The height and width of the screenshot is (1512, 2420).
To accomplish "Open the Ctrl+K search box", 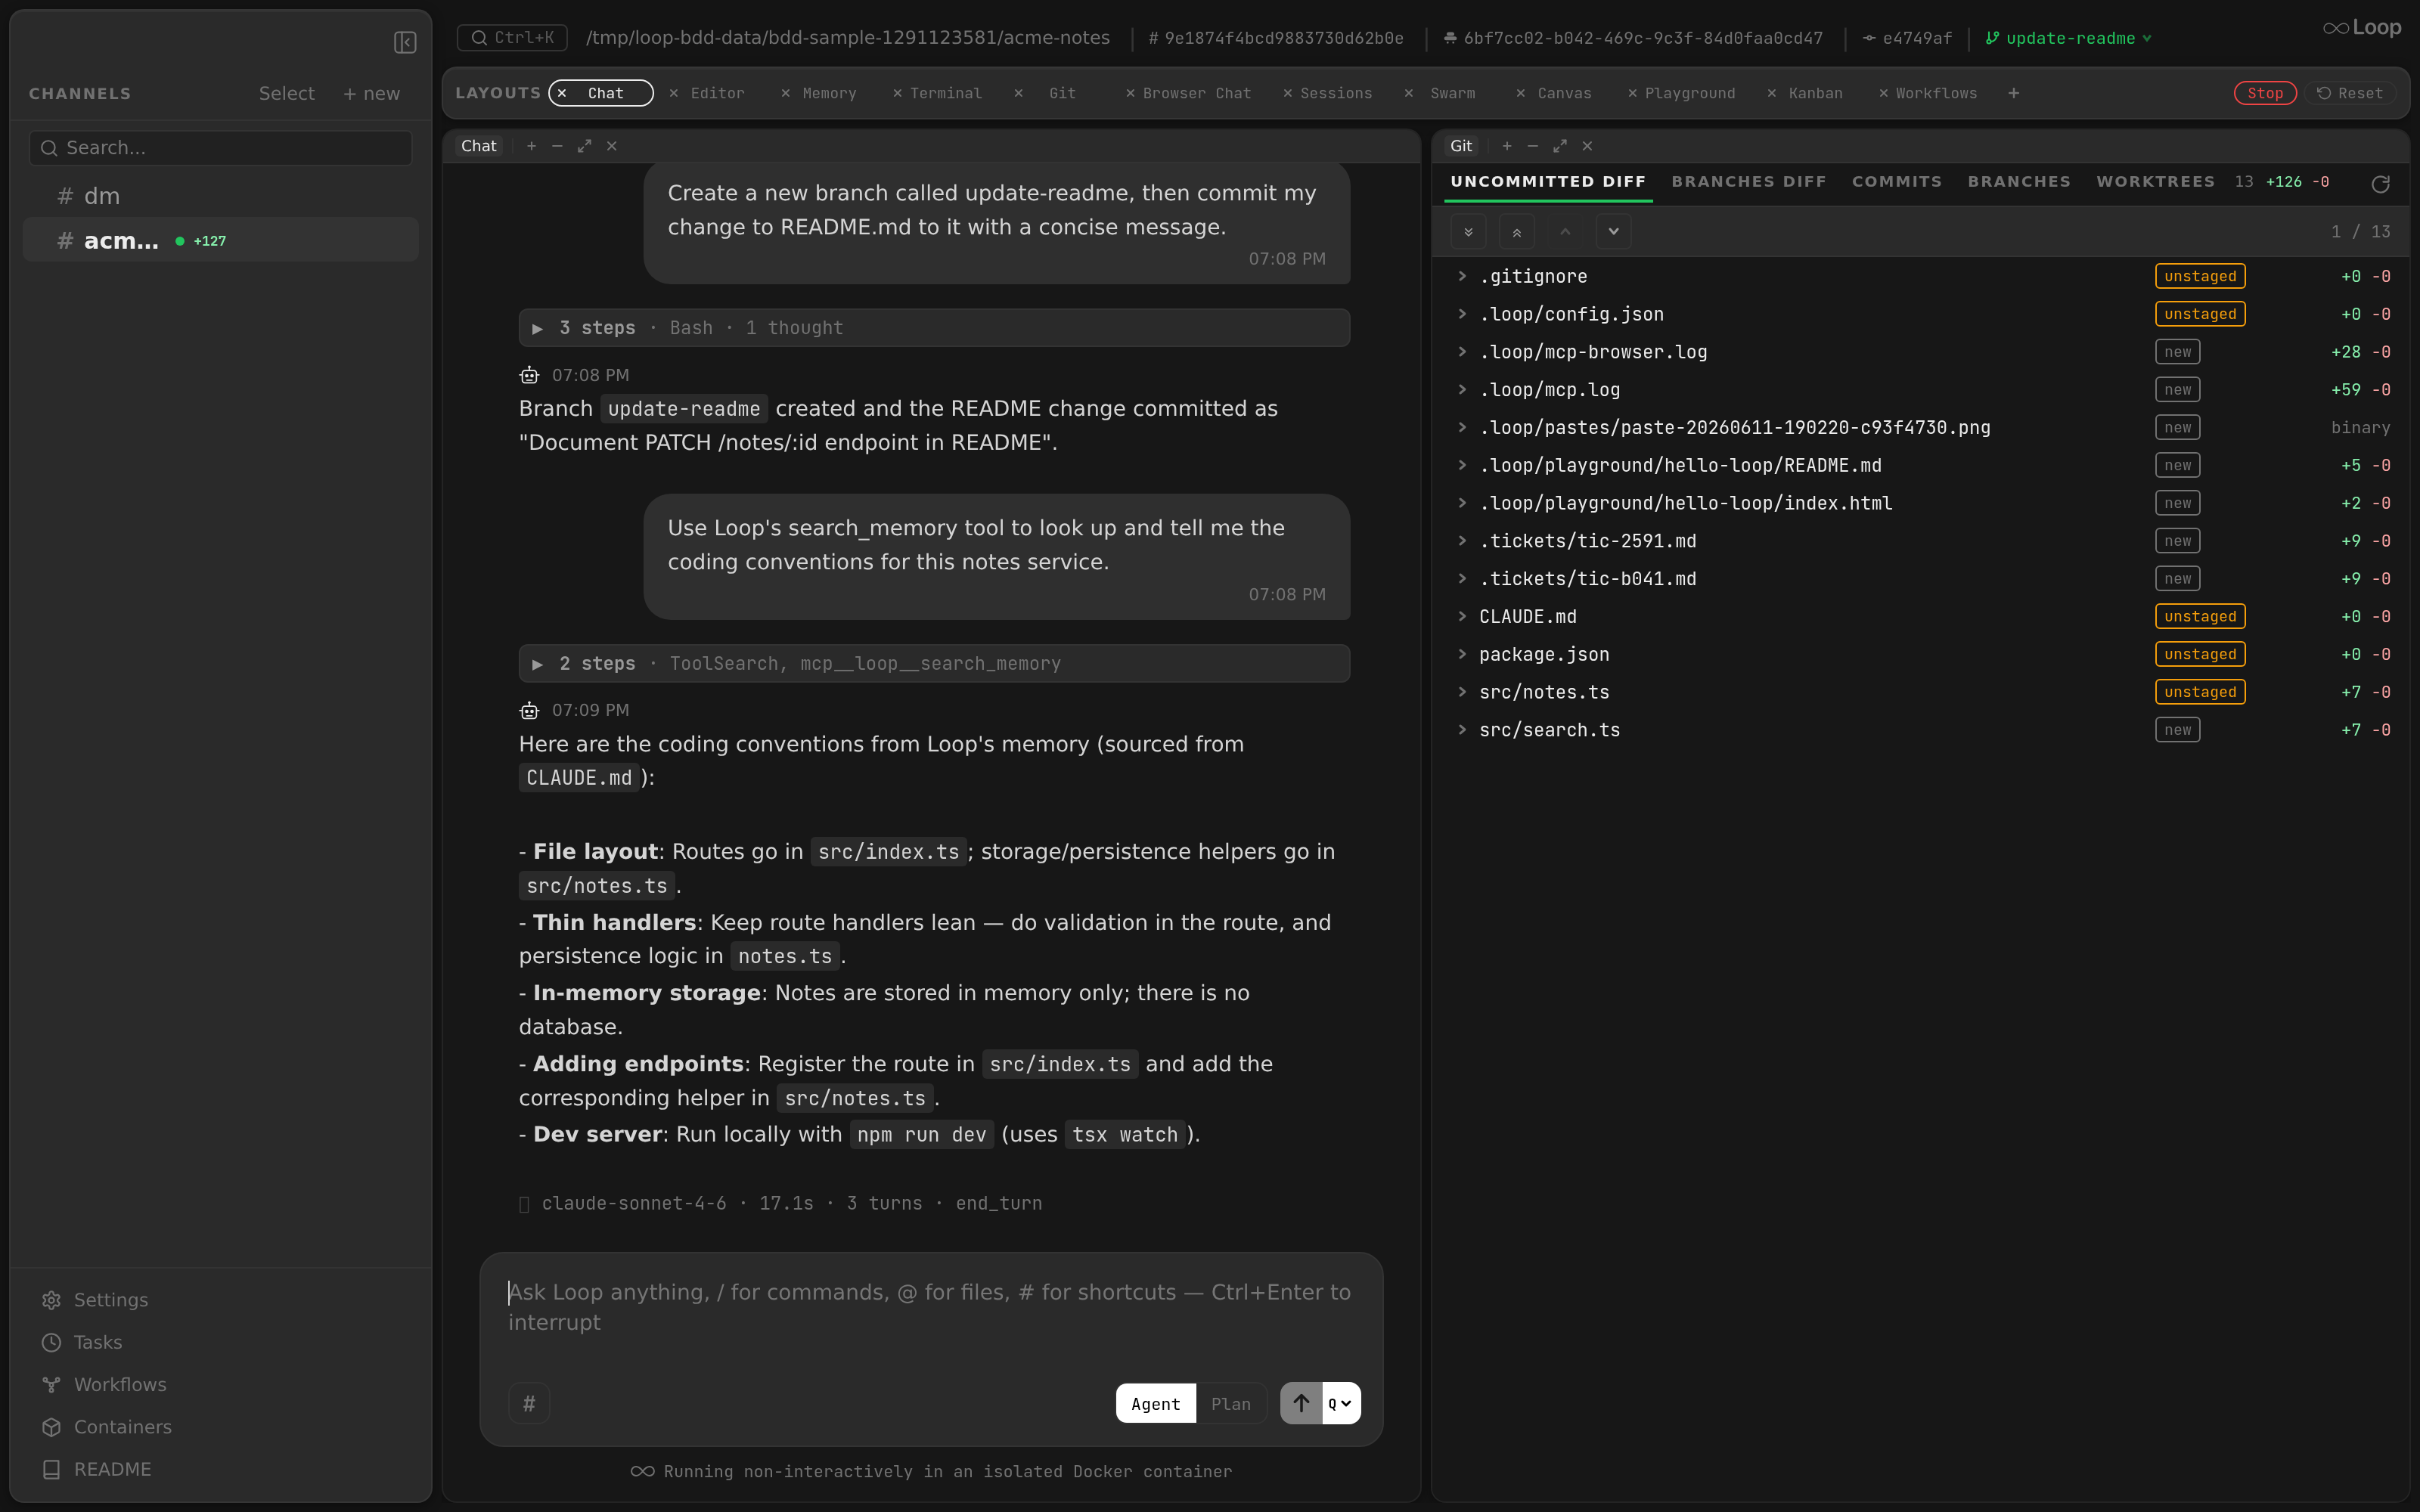I will coord(513,38).
